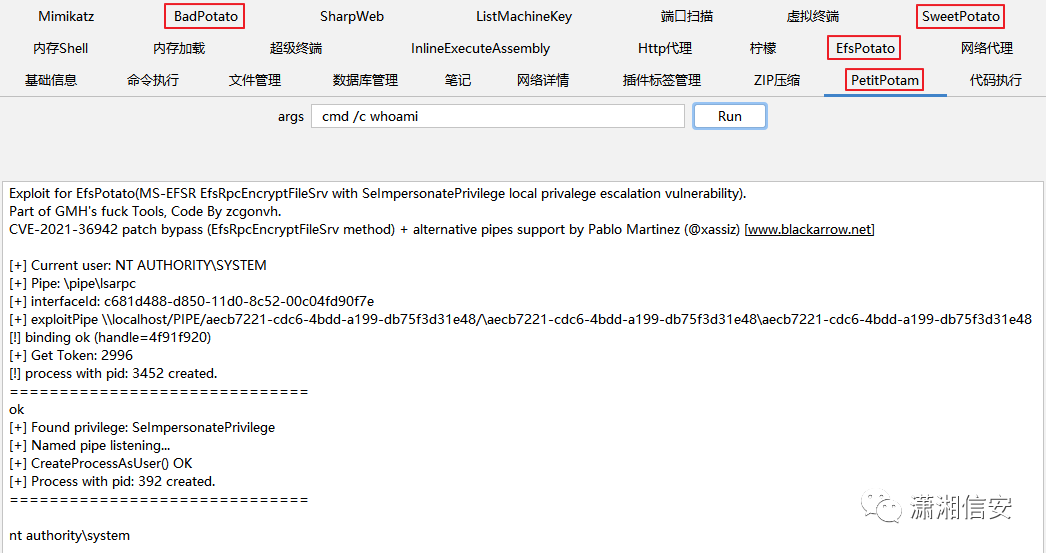
Task: Click the Run button
Action: click(x=730, y=116)
